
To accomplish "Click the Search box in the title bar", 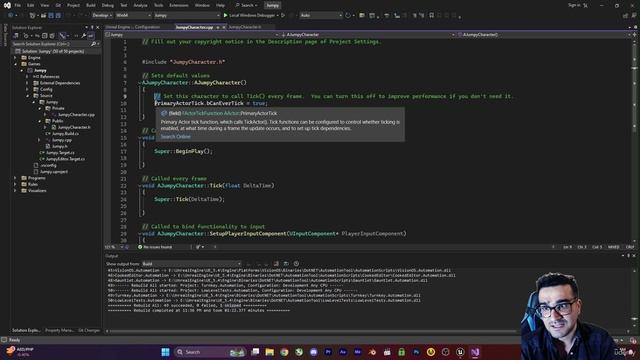I will click(x=247, y=5).
